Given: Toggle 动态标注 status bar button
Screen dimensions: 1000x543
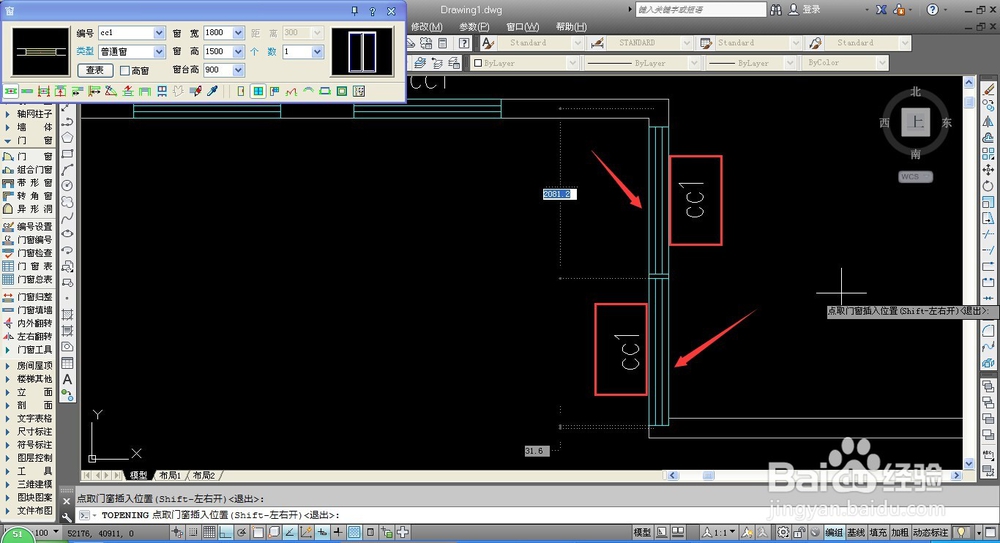Looking at the screenshot, I should 930,532.
